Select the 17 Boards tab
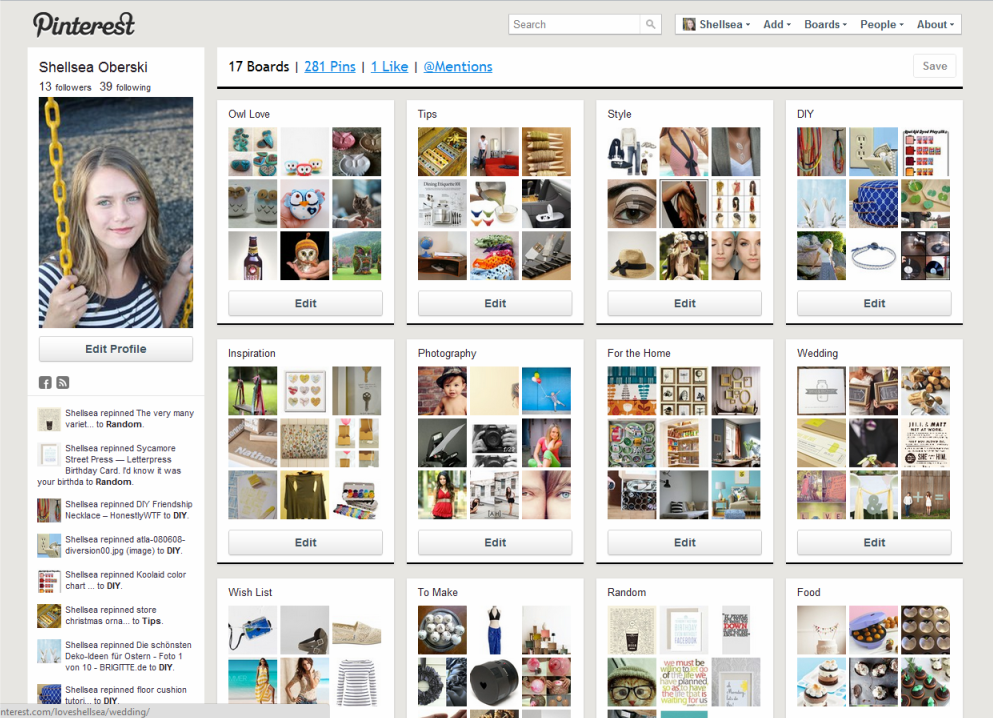 258,66
